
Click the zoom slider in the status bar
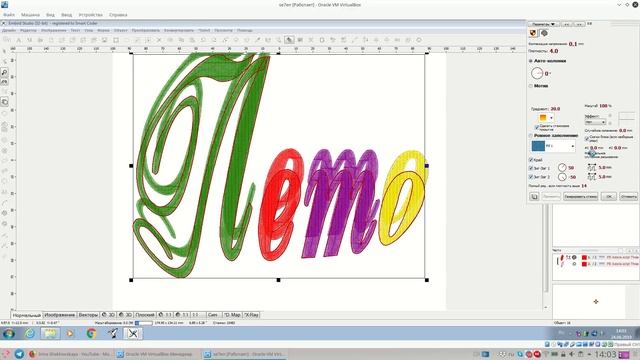coord(143,323)
